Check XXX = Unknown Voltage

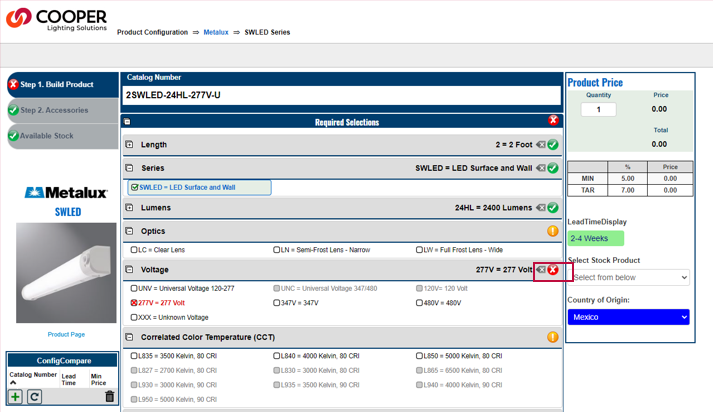tap(134, 317)
